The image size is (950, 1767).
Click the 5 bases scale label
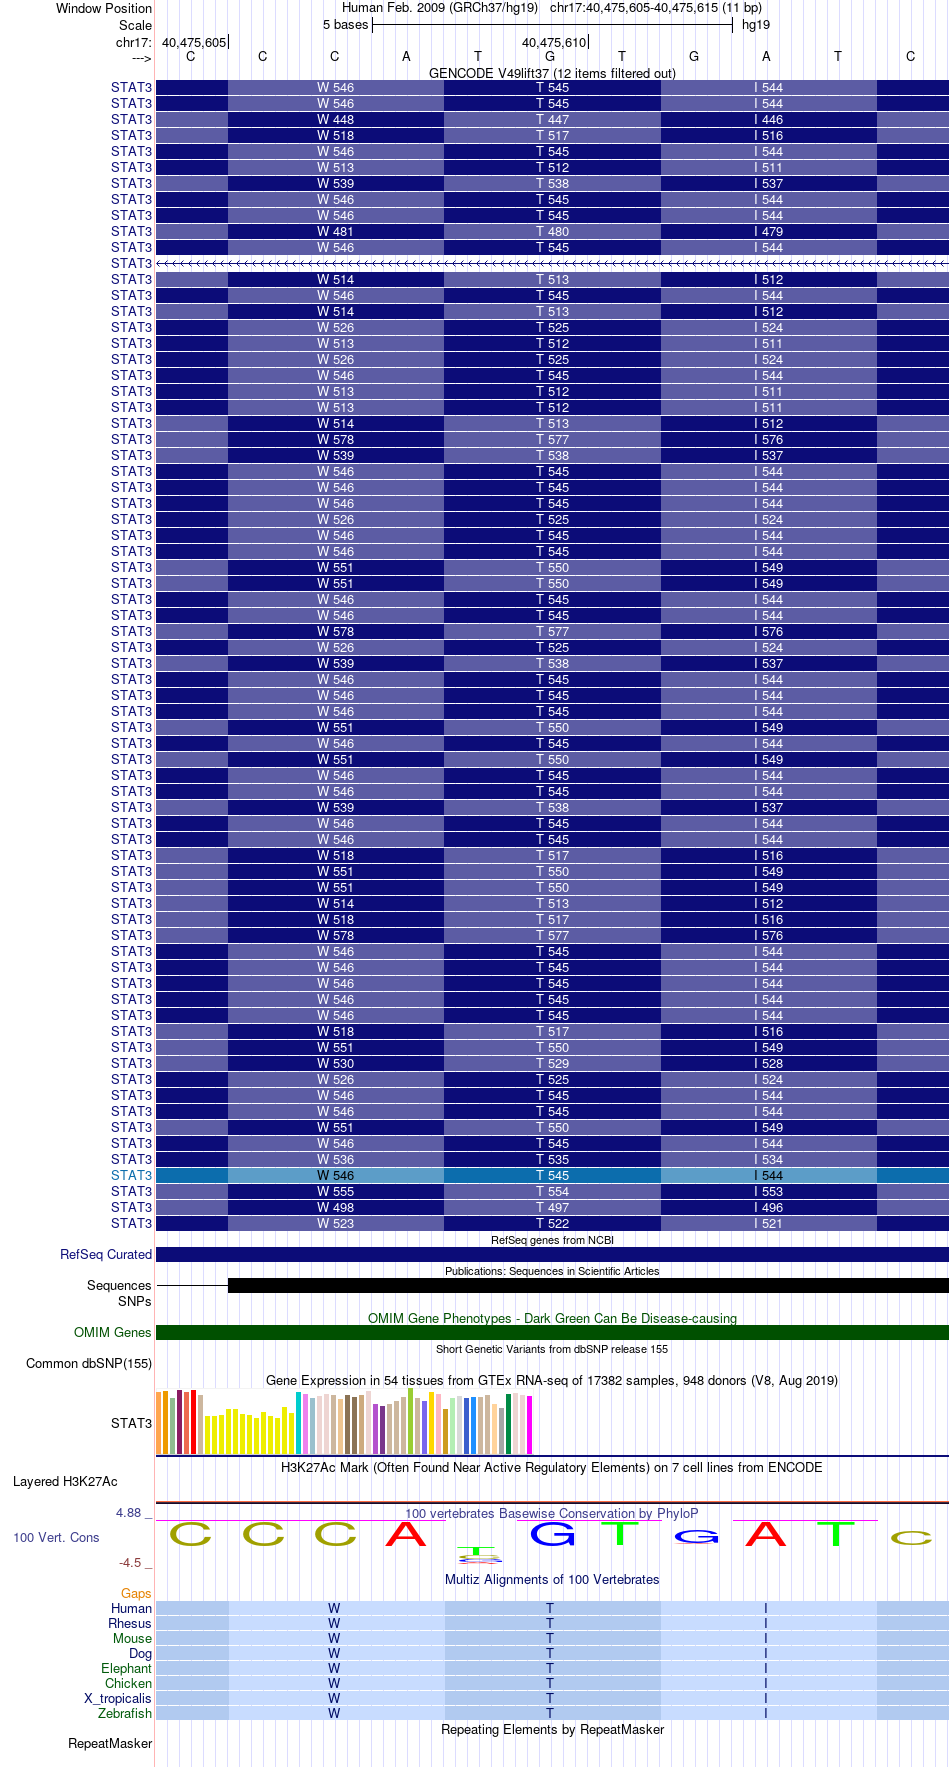[x=346, y=24]
